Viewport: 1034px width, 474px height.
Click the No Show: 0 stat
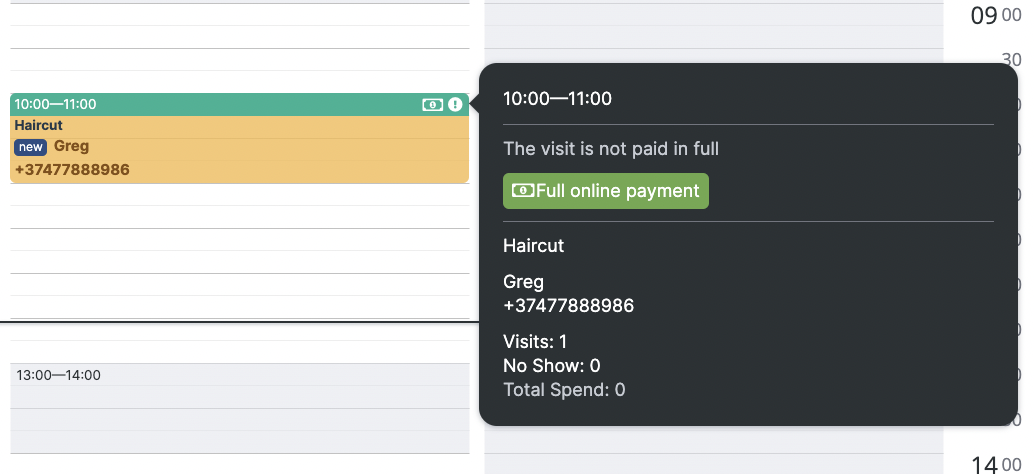click(551, 366)
